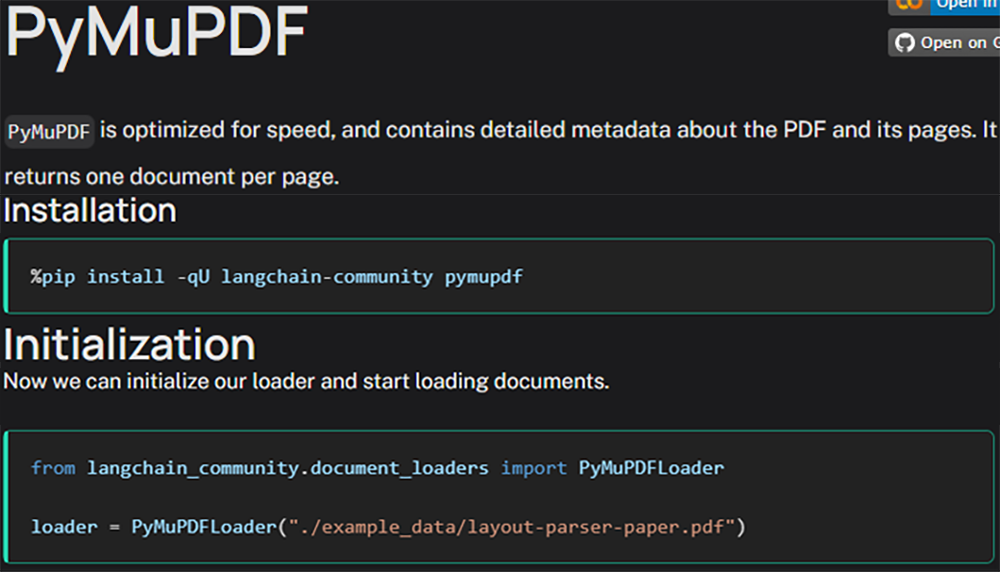Click 'returns one document per page.' text
This screenshot has width=1000, height=572.
[x=172, y=177]
